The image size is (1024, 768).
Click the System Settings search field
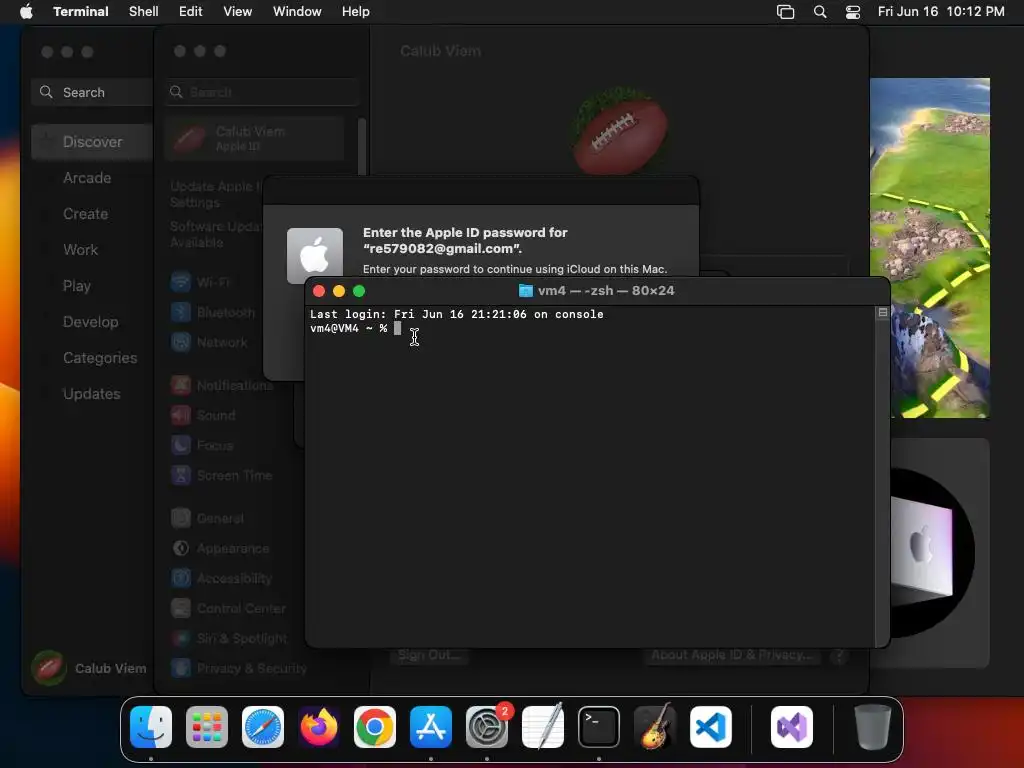coord(262,92)
